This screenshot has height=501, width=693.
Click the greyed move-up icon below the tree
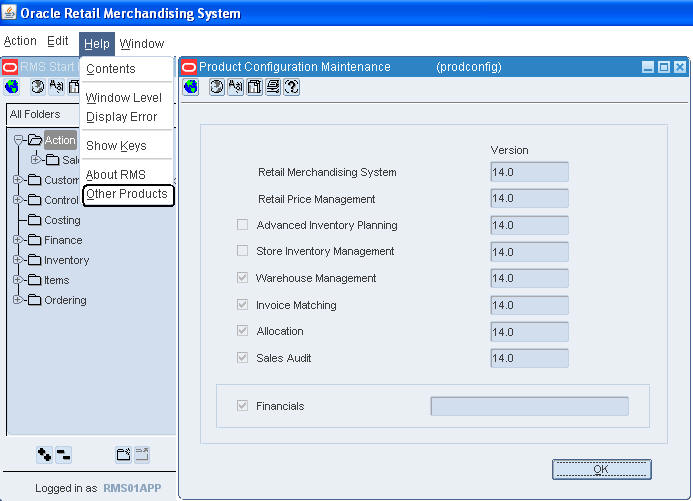click(142, 454)
